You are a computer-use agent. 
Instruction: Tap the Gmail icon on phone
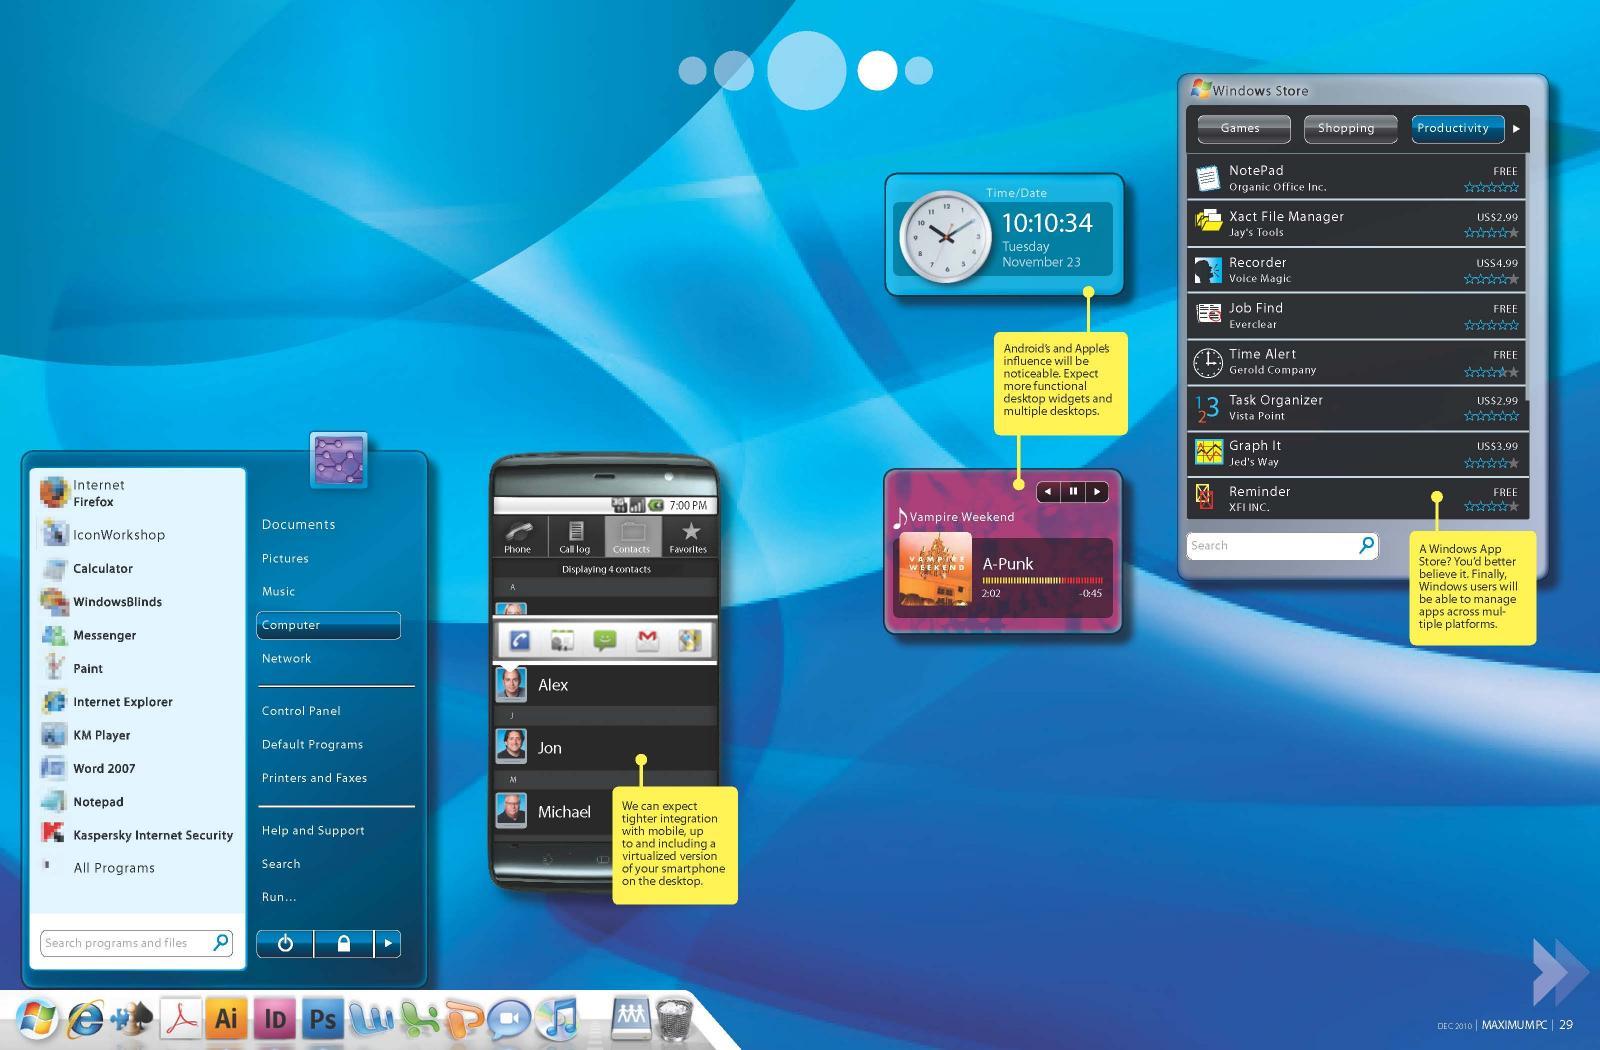pos(647,640)
